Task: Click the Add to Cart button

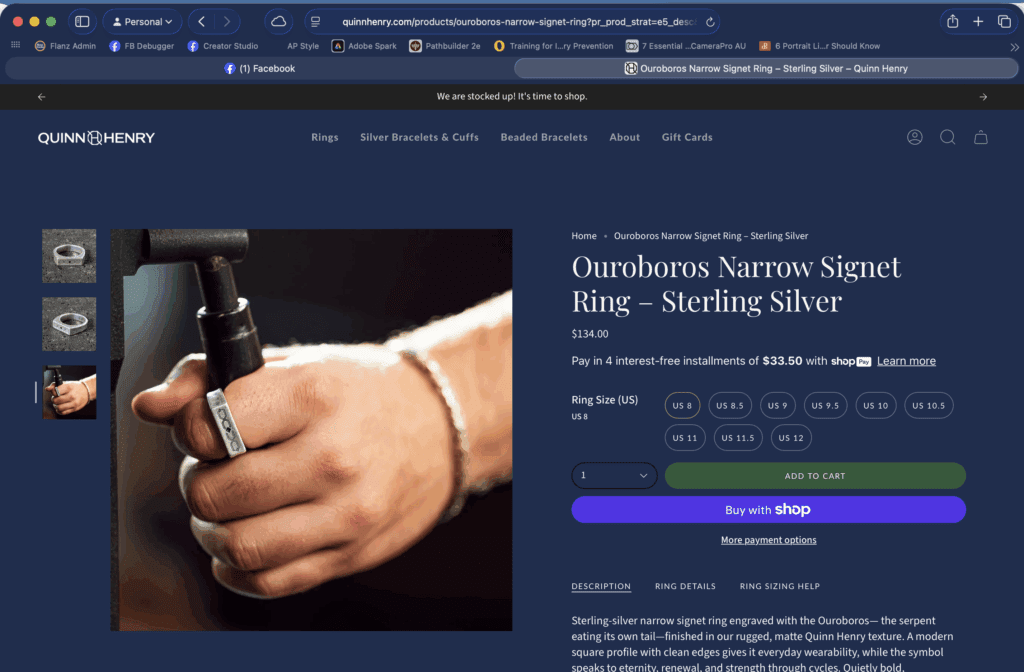Action: coord(815,475)
